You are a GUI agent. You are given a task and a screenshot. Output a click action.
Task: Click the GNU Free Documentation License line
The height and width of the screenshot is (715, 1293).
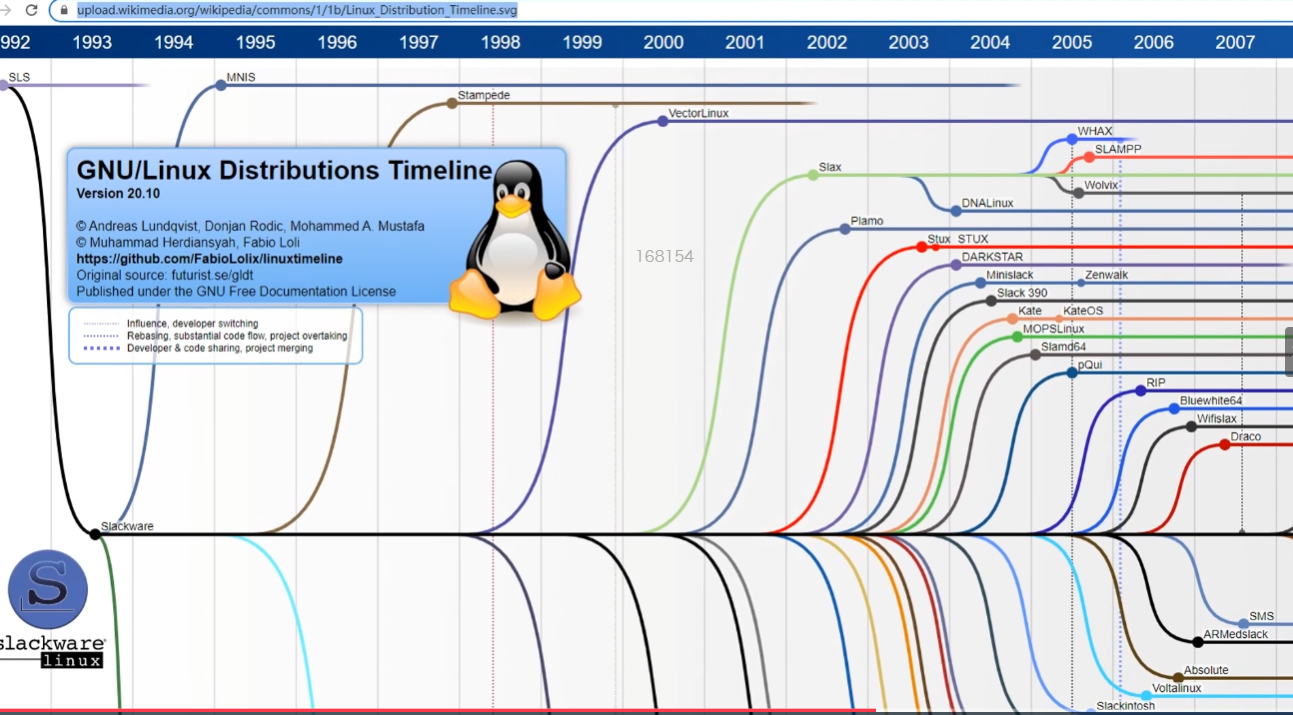pyautogui.click(x=236, y=292)
